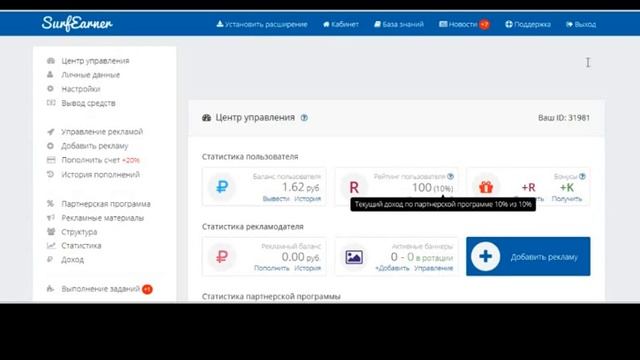
Task: Click the help icon next to Бонусы
Action: coord(582,176)
